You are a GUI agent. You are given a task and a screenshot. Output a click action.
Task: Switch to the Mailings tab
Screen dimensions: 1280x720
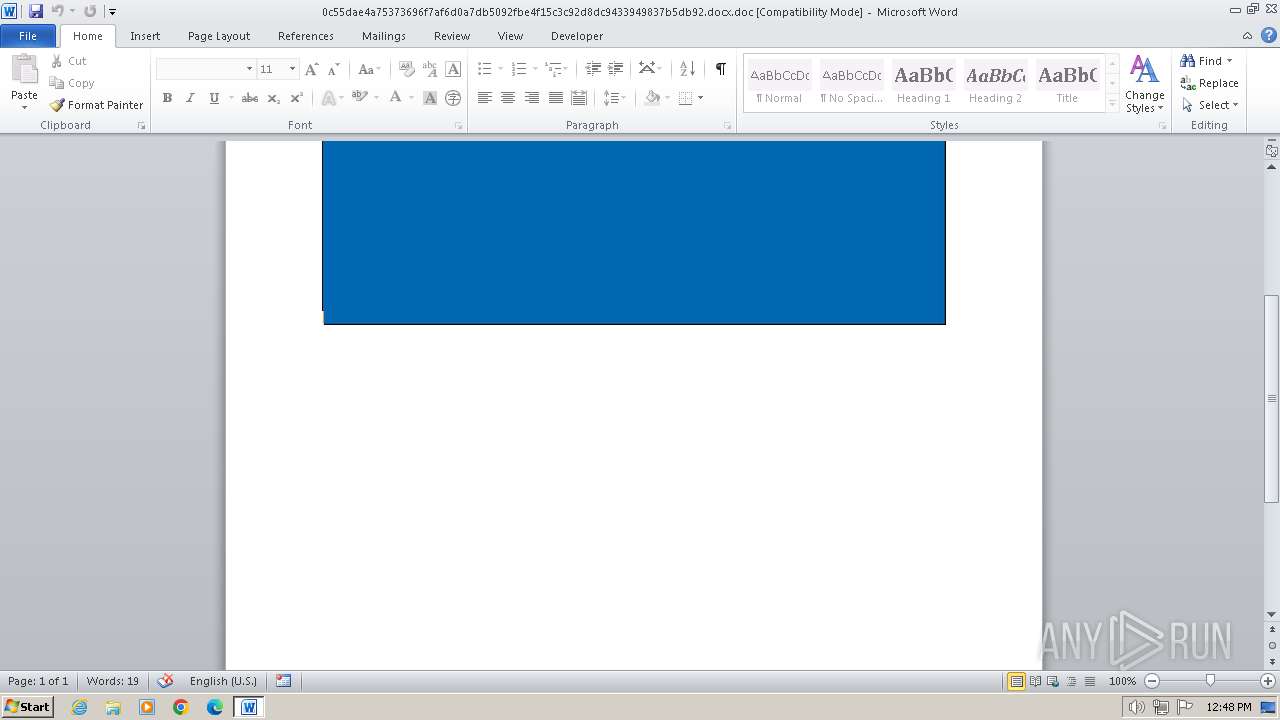(384, 36)
